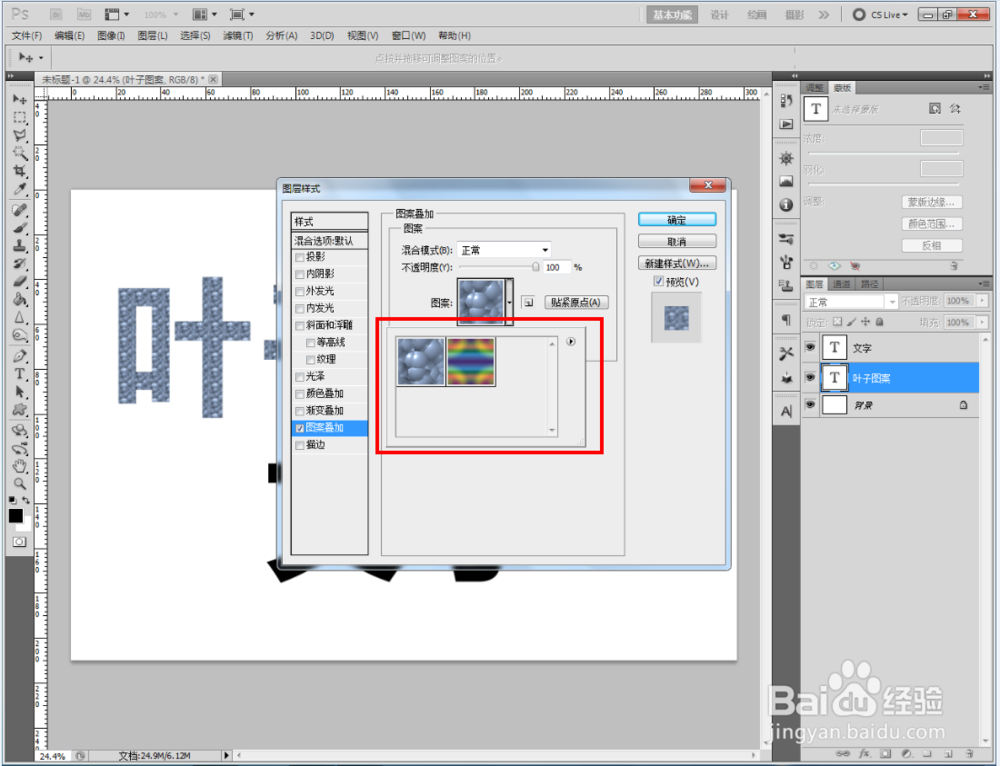Click the add pixel mask icon
Viewport: 1000px width, 766px height.
click(934, 108)
